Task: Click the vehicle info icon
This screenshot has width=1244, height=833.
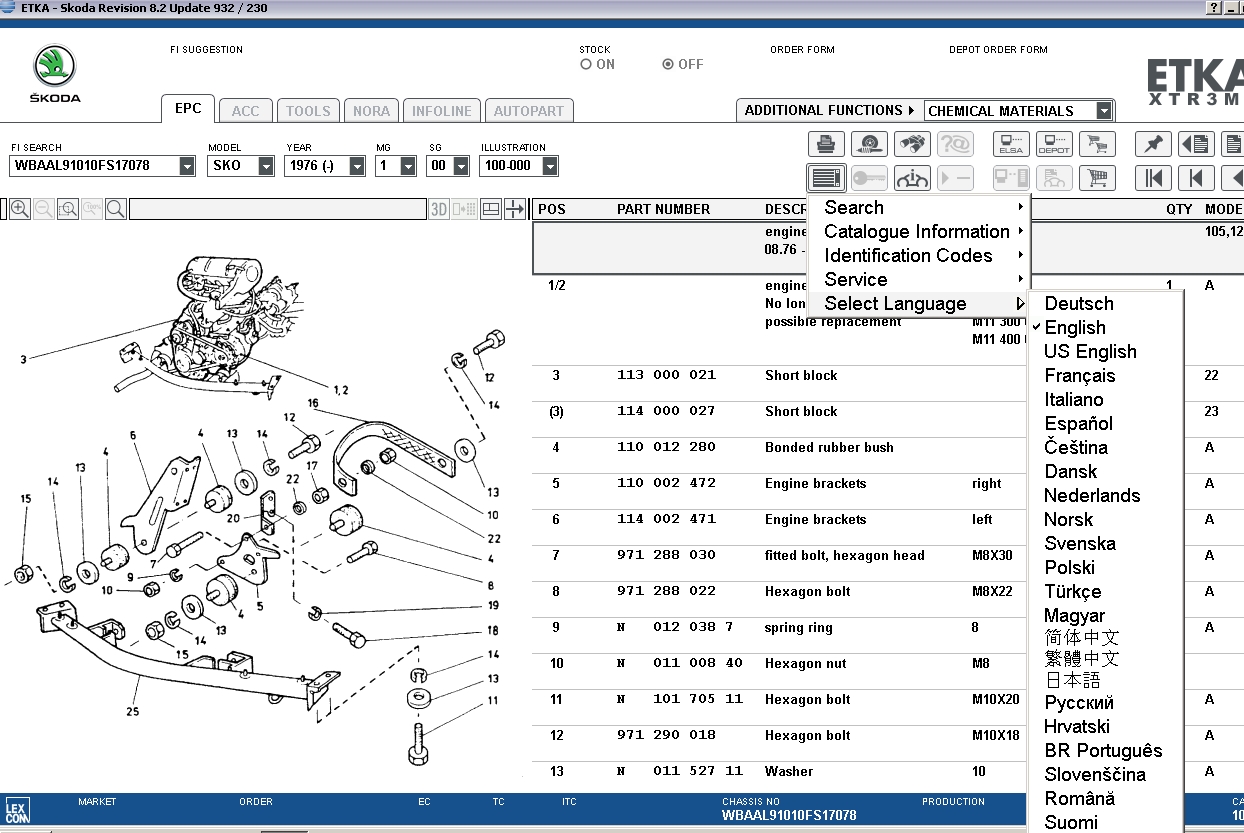Action: click(911, 179)
